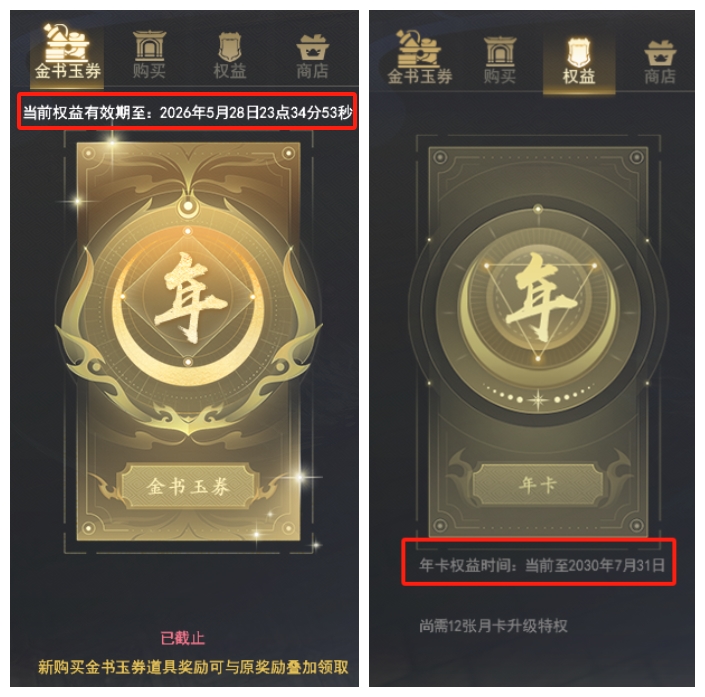Open 购买 gate icon in right panel
The height and width of the screenshot is (697, 705).
pos(500,51)
